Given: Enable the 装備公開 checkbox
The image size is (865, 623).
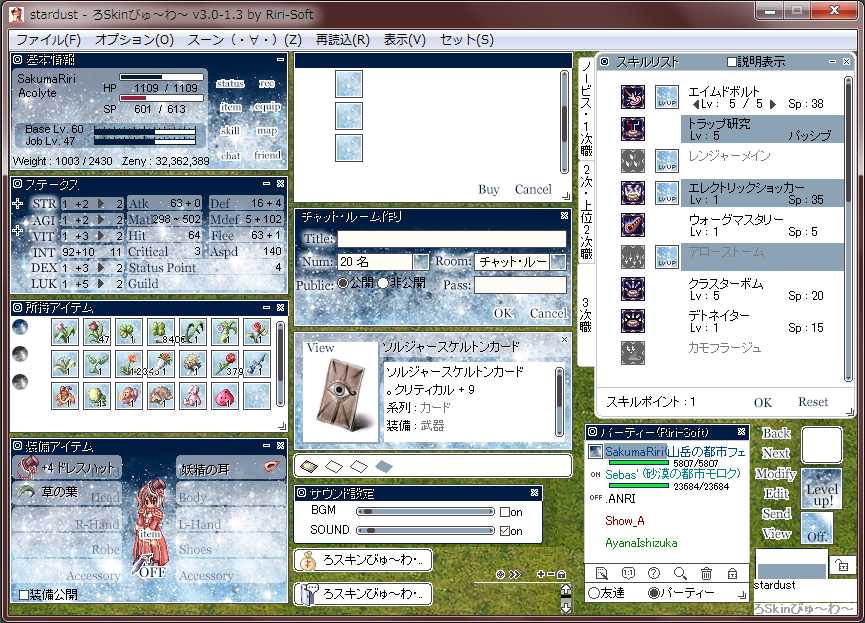Looking at the screenshot, I should [24, 595].
